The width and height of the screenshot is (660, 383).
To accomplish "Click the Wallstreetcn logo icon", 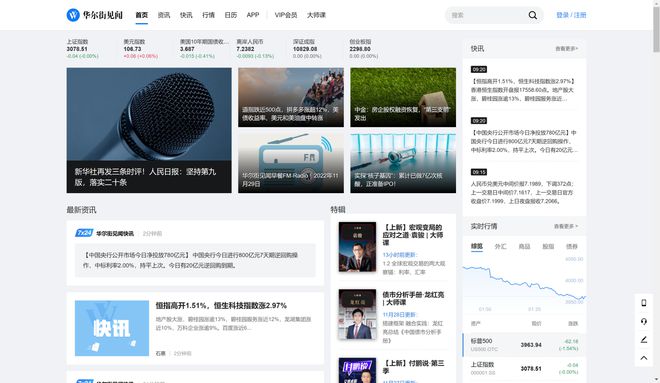I will (73, 15).
